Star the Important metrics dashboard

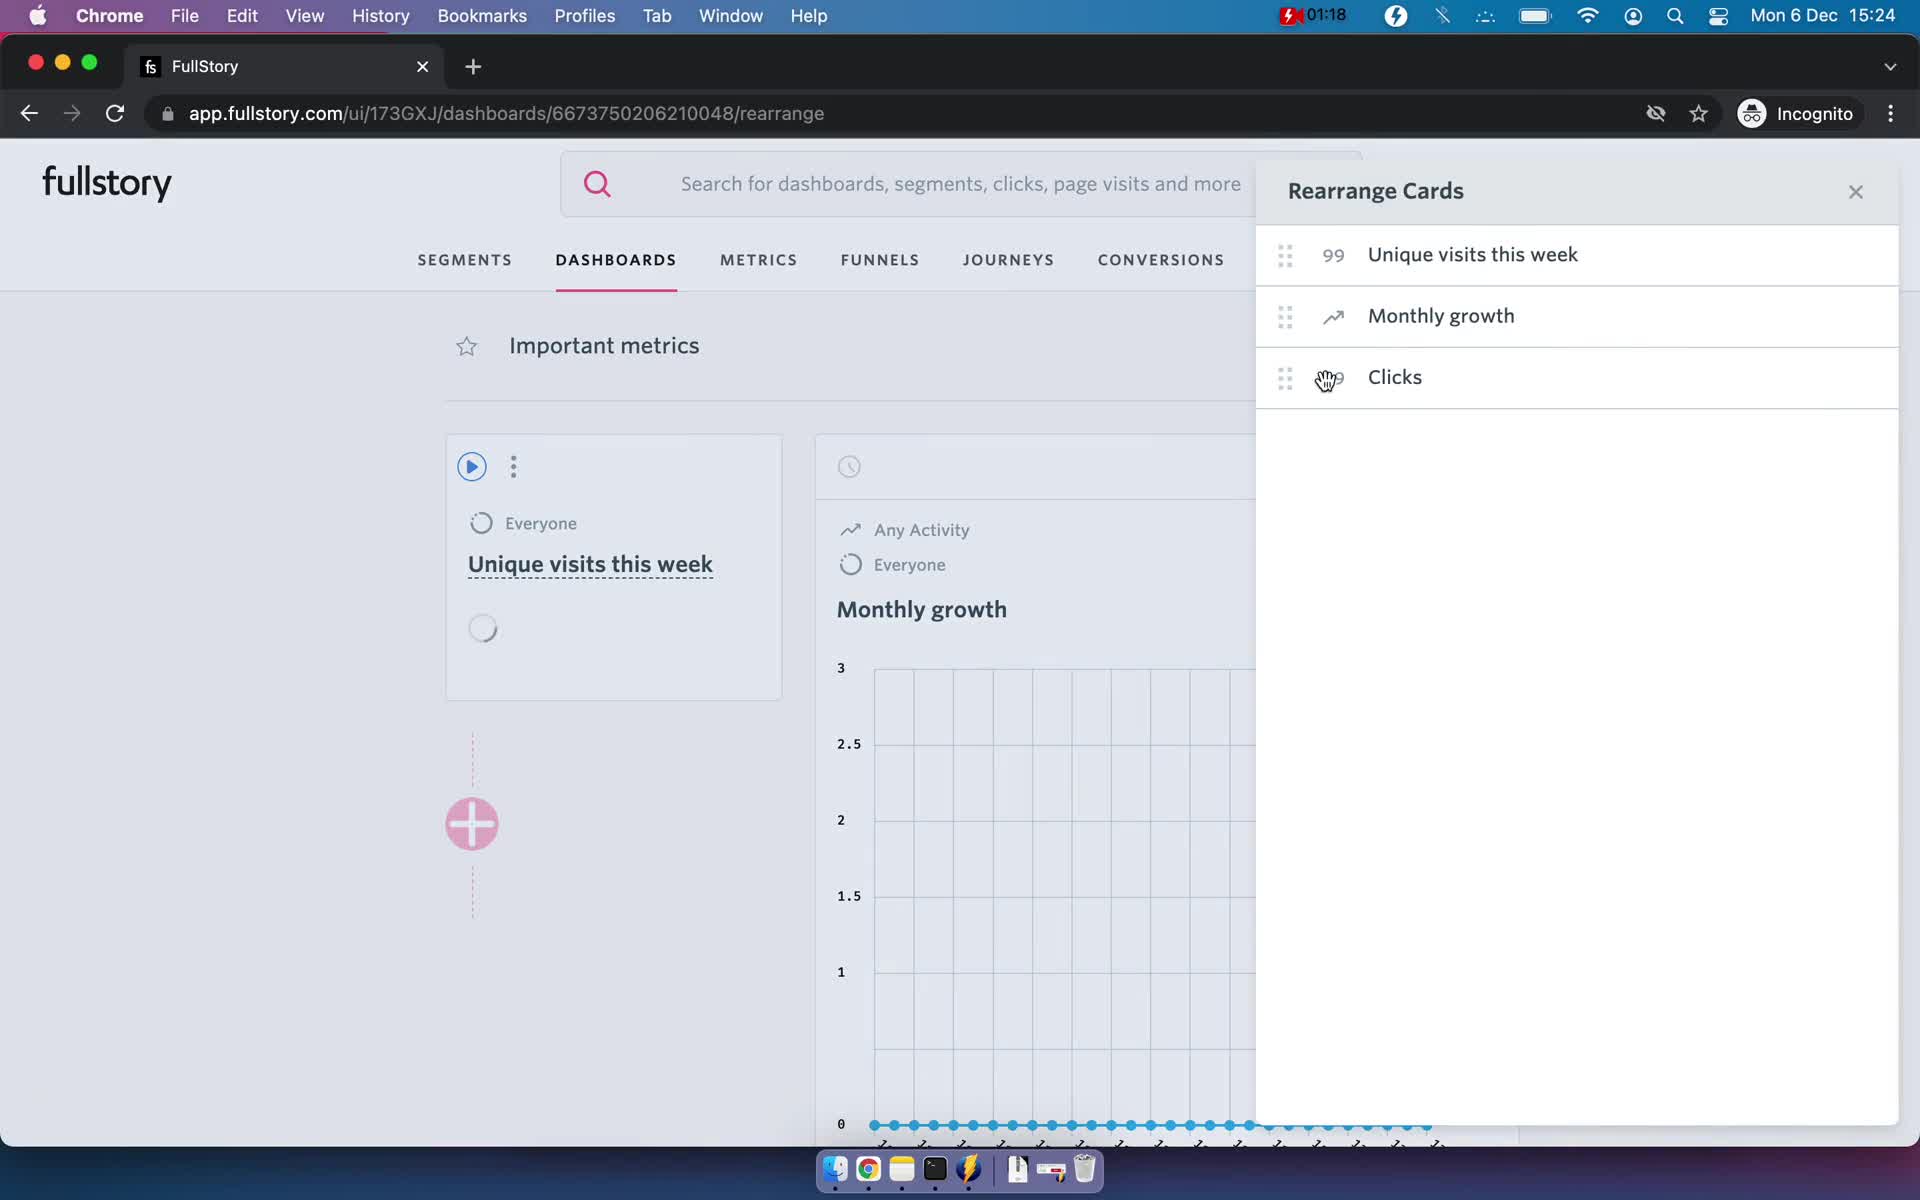(466, 347)
